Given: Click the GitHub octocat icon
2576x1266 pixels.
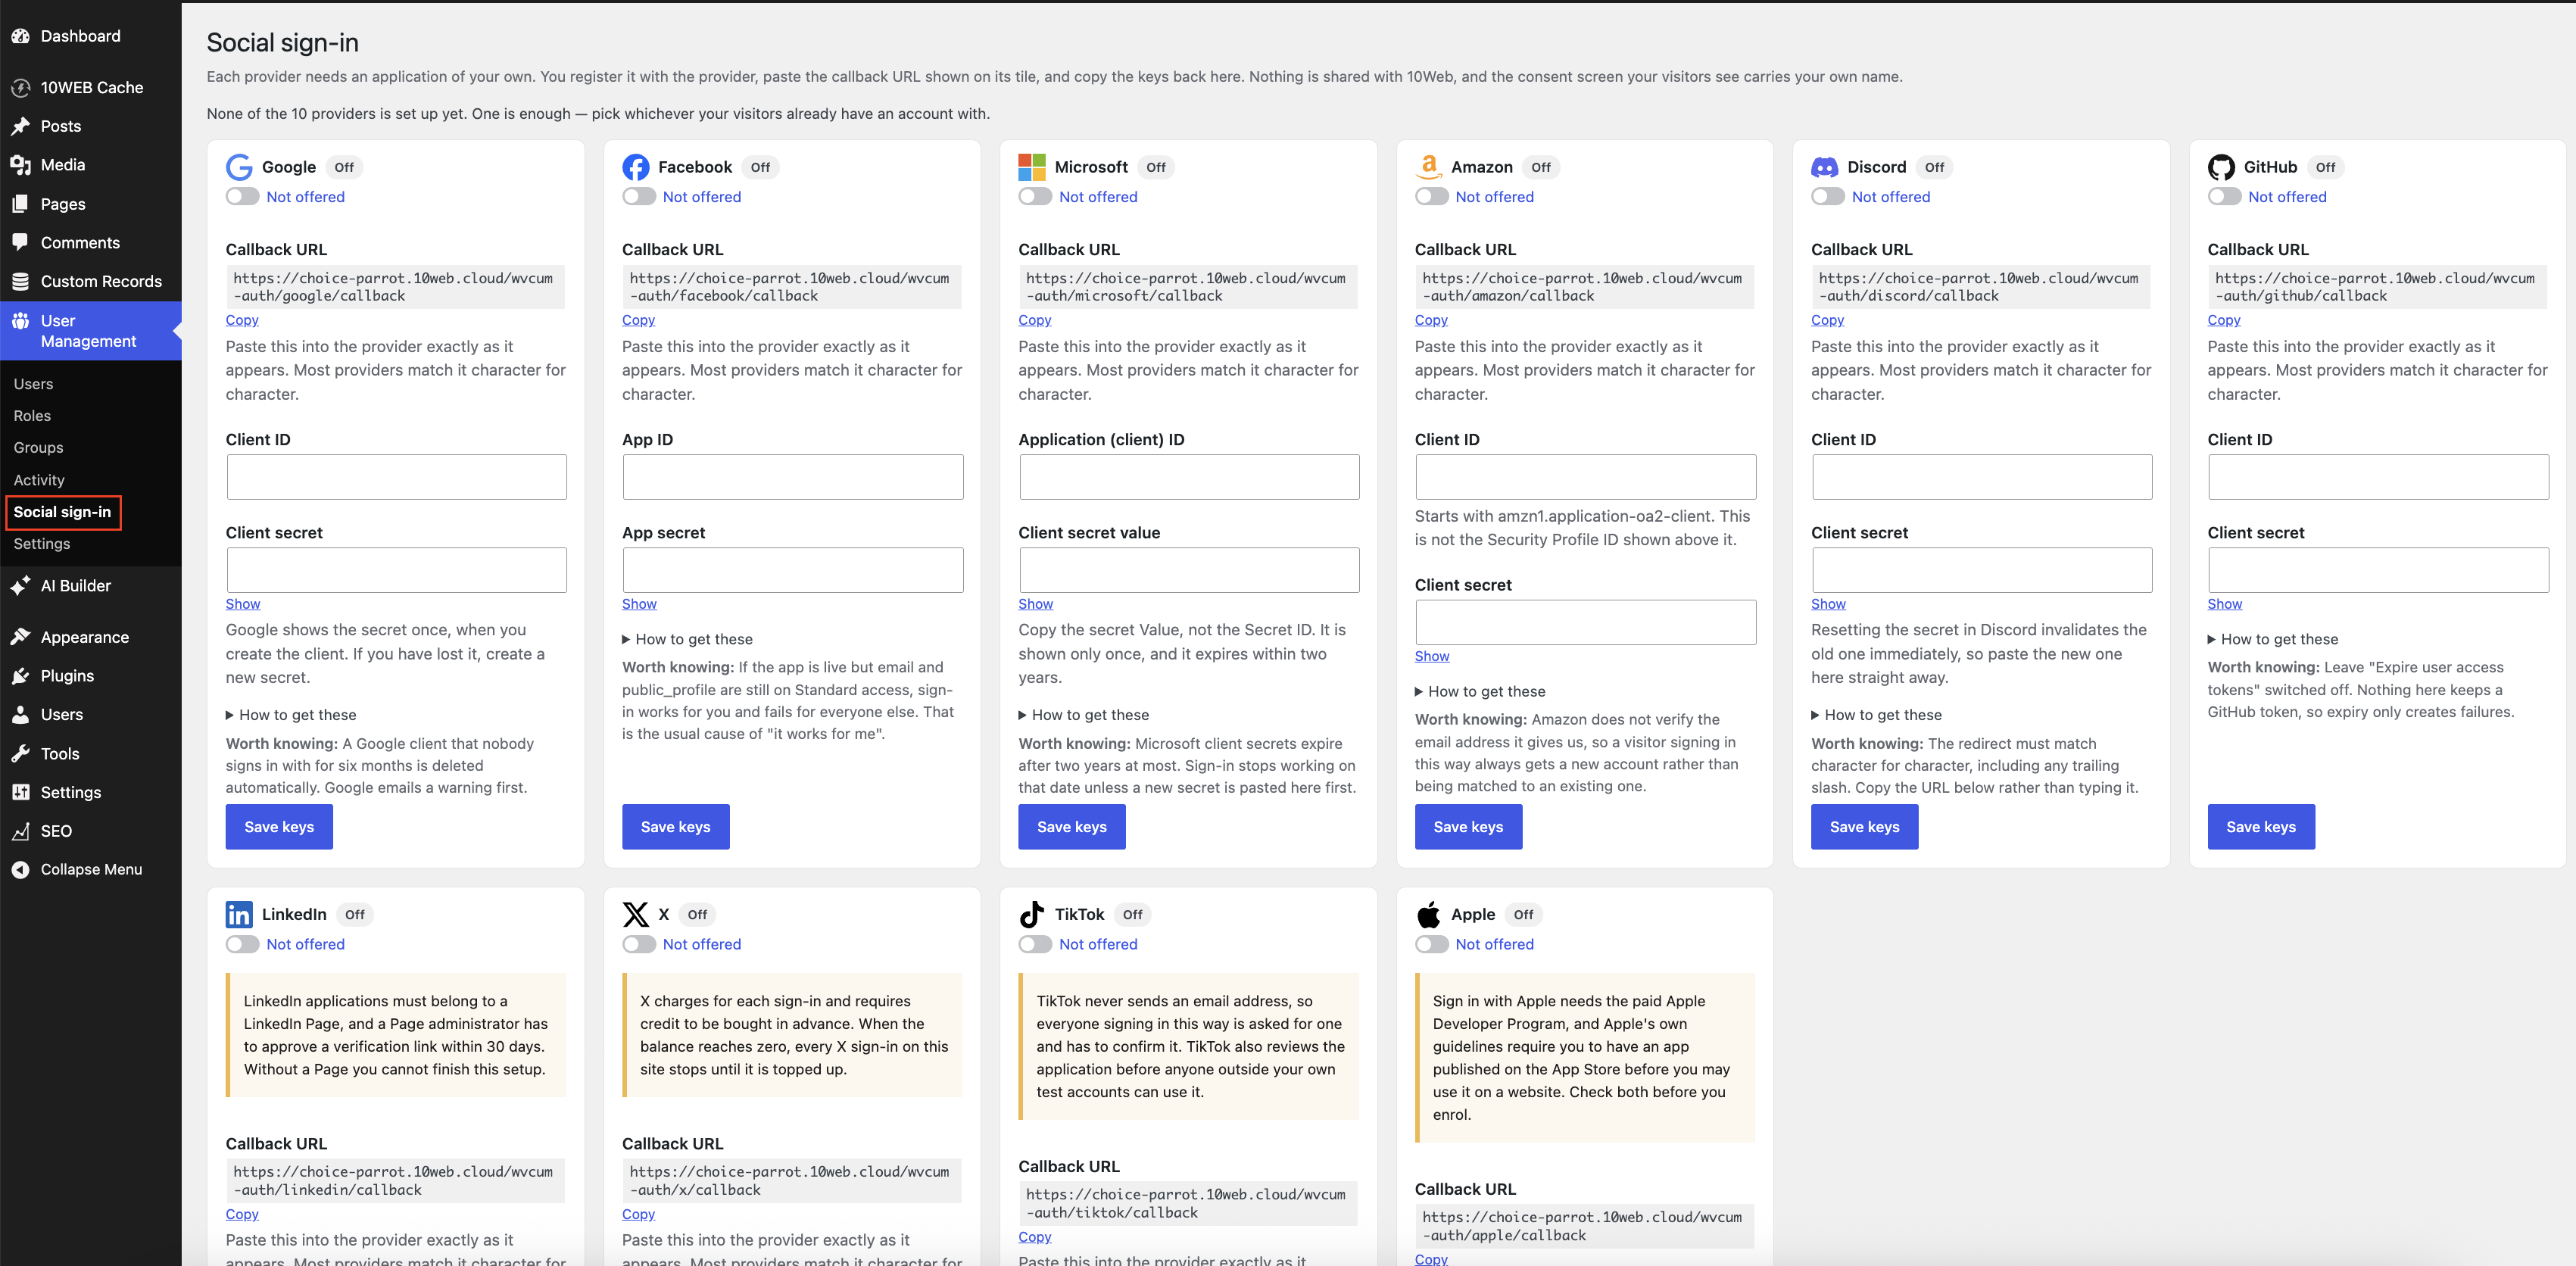Looking at the screenshot, I should click(2221, 167).
